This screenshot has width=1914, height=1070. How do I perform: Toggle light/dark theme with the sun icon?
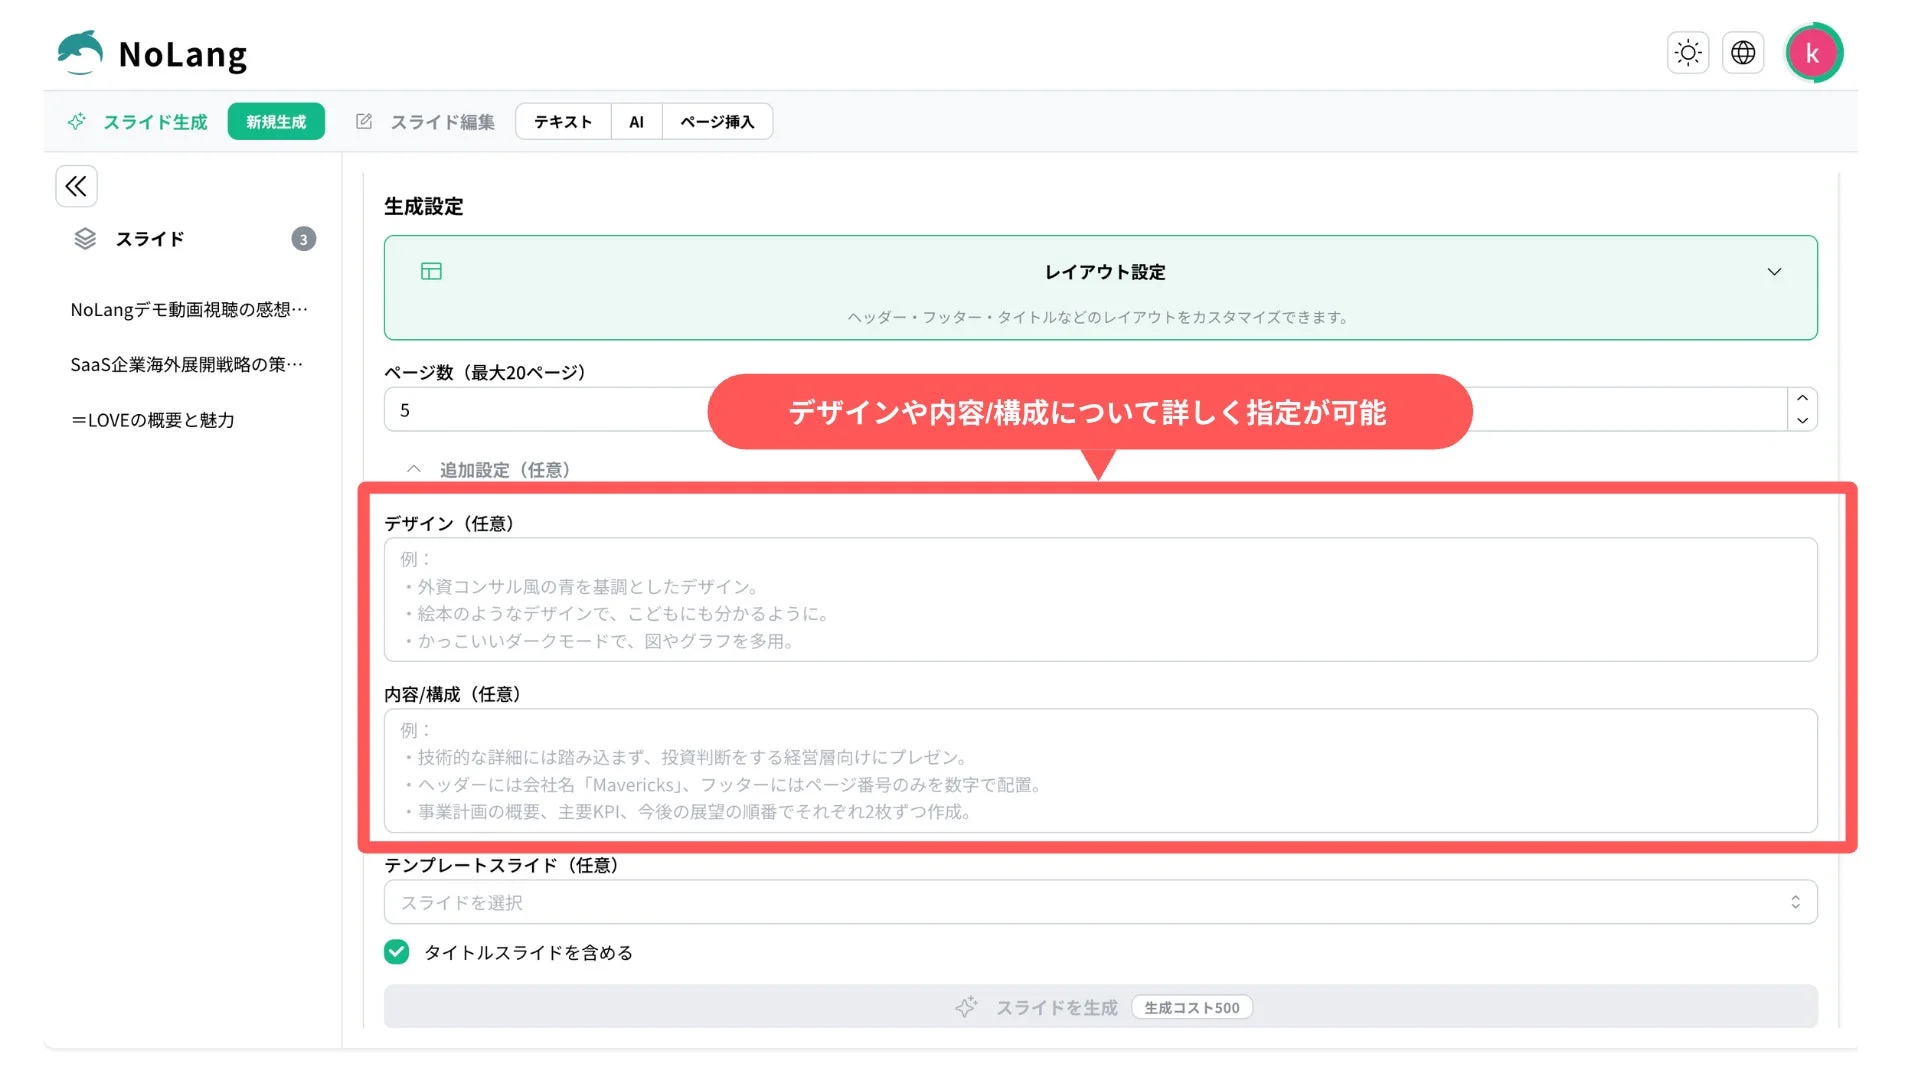tap(1688, 52)
